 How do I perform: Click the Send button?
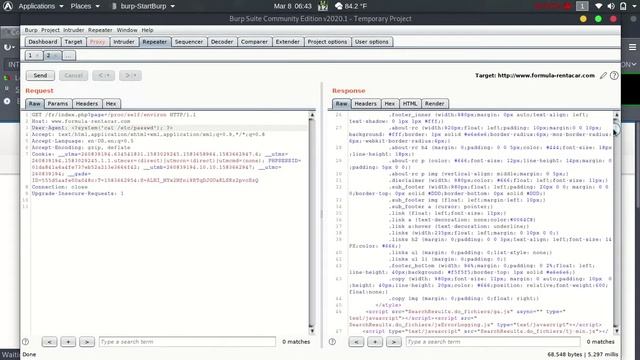40,76
